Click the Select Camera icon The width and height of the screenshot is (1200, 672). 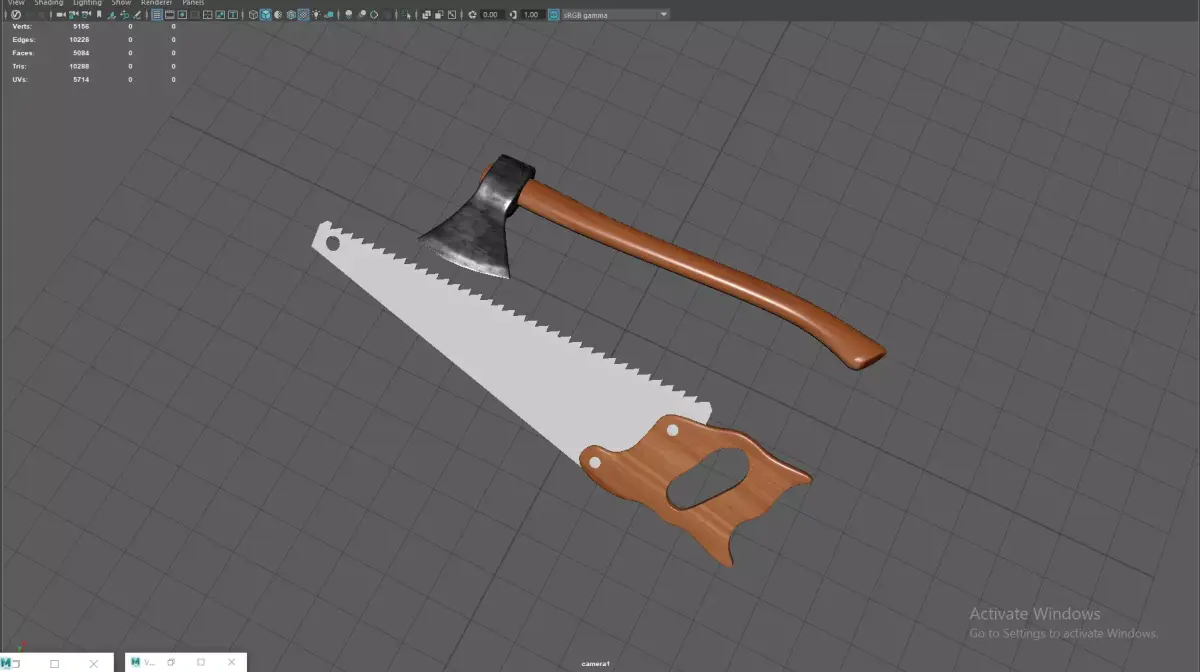pos(60,15)
